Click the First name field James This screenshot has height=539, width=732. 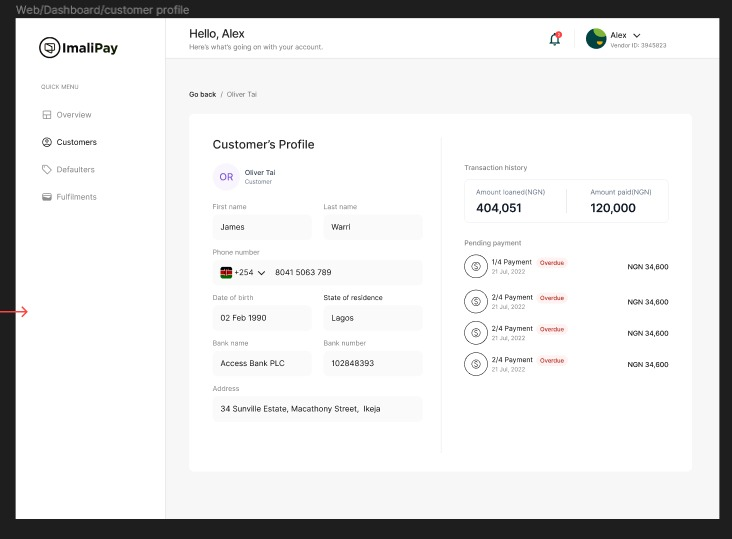[x=262, y=227]
